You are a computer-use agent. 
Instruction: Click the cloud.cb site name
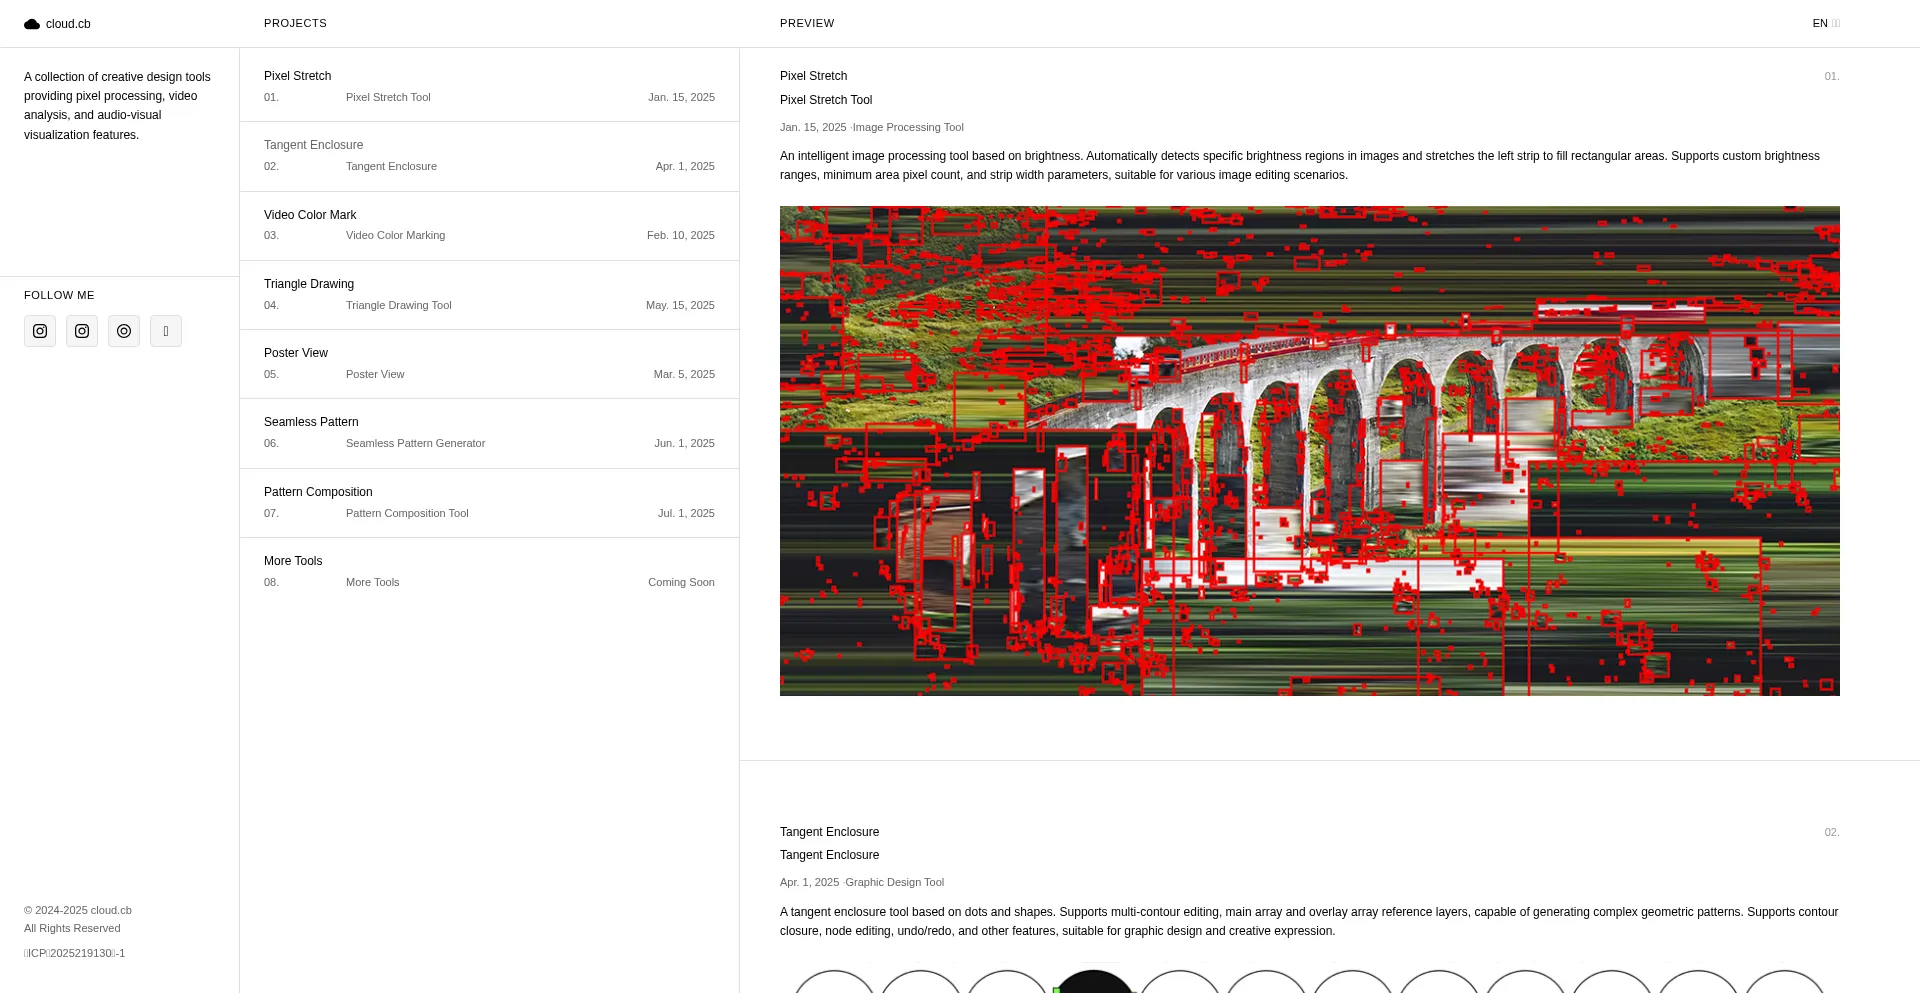tap(68, 24)
